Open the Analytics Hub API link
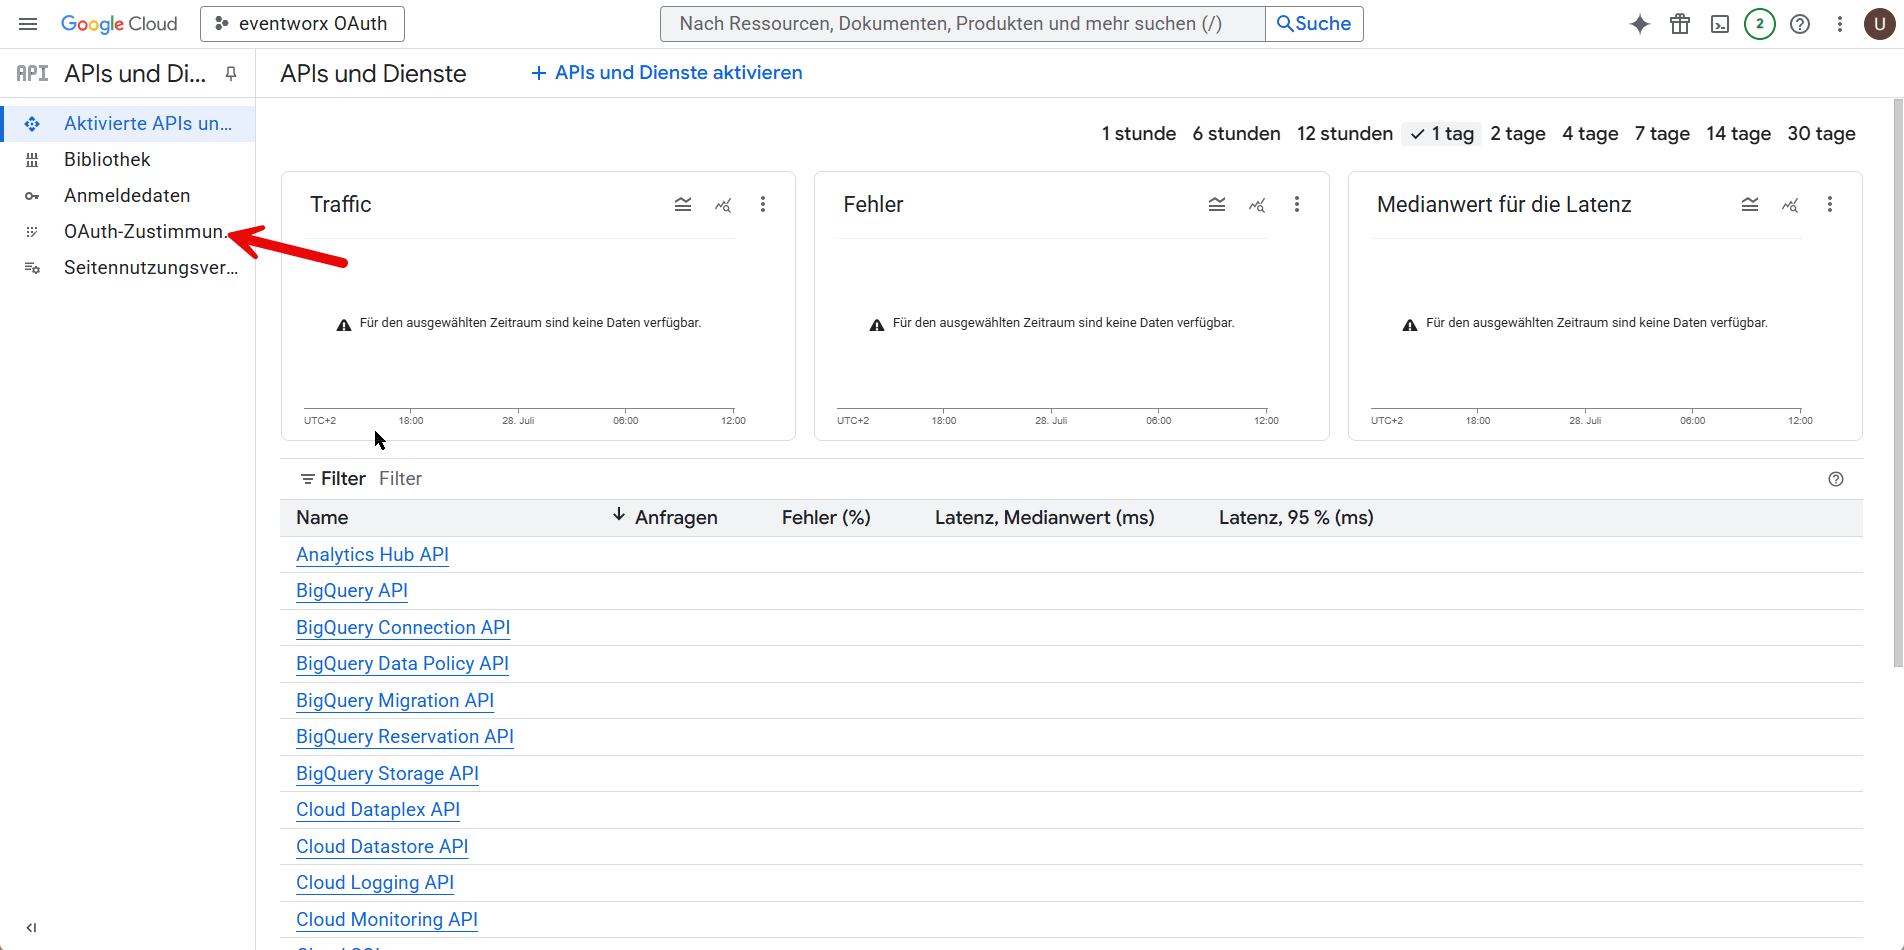 click(x=372, y=555)
